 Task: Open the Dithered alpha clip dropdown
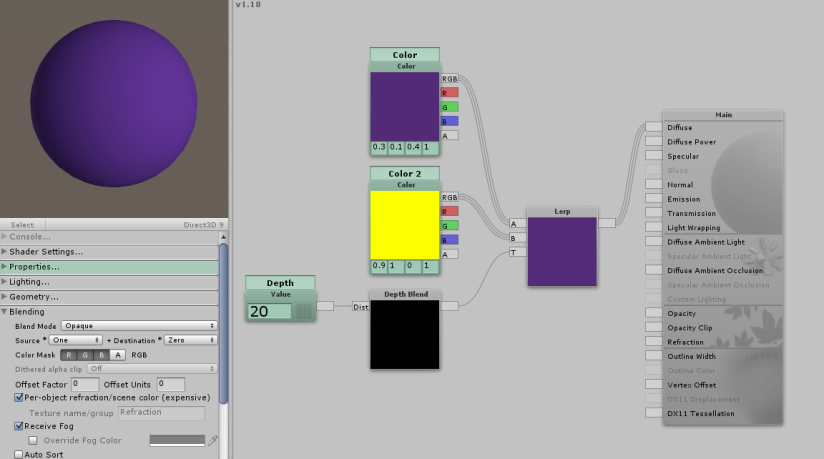pos(151,369)
